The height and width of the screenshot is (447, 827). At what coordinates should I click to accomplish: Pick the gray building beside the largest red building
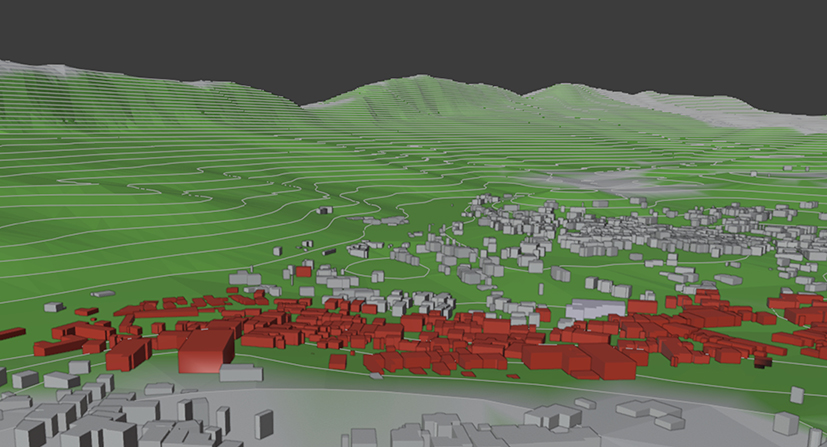click(x=241, y=372)
